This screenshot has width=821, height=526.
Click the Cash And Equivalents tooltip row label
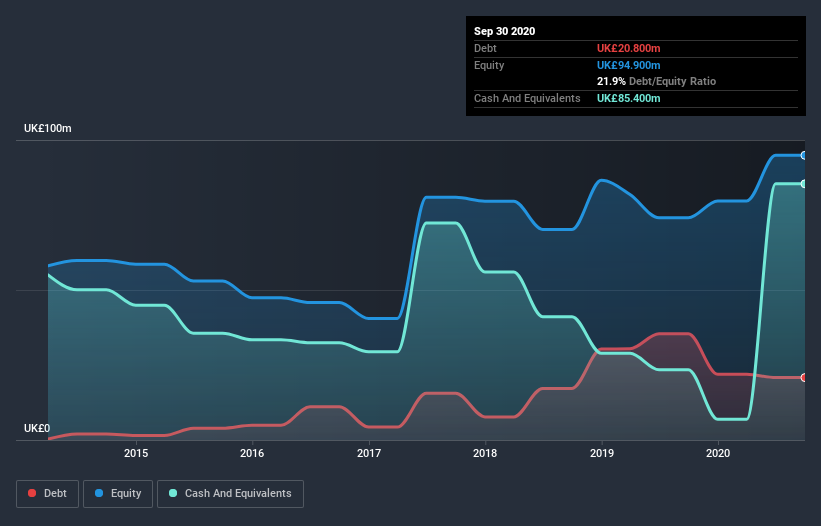527,98
